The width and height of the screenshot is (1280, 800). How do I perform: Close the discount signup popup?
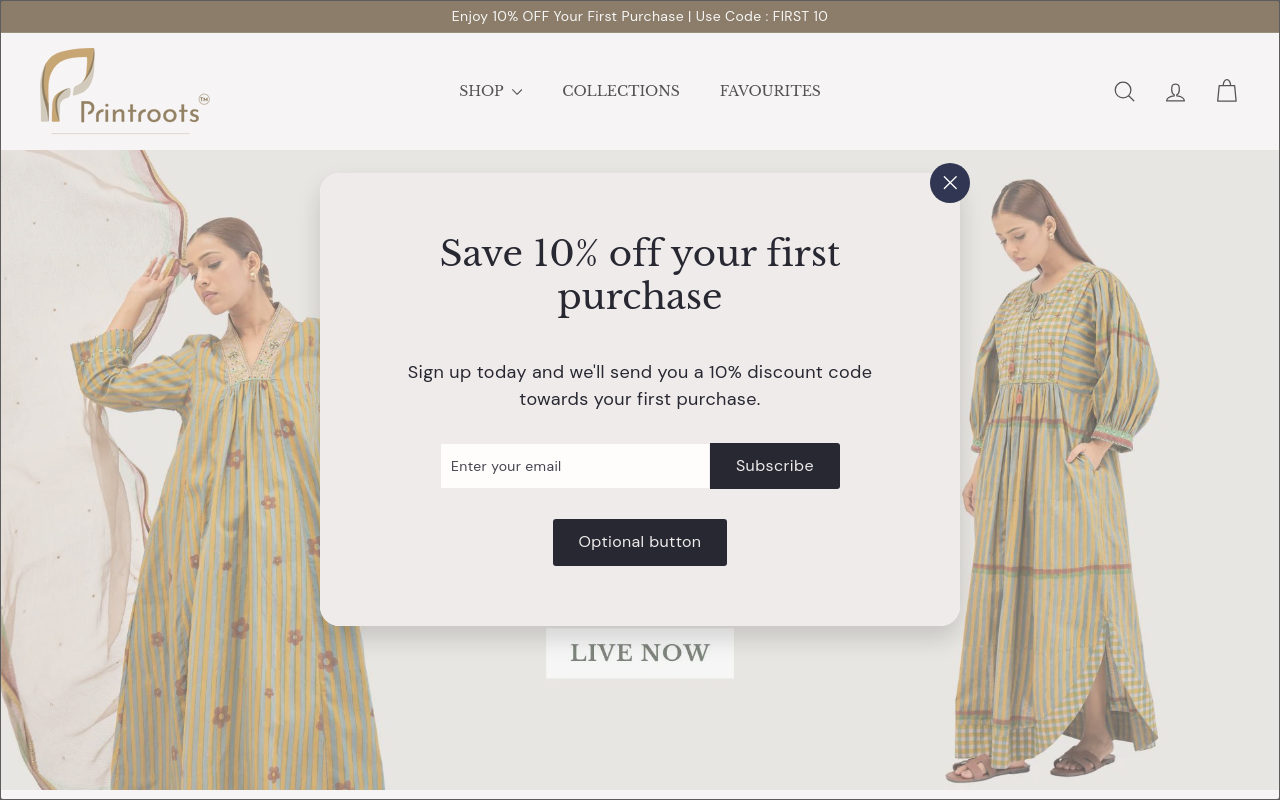tap(950, 183)
